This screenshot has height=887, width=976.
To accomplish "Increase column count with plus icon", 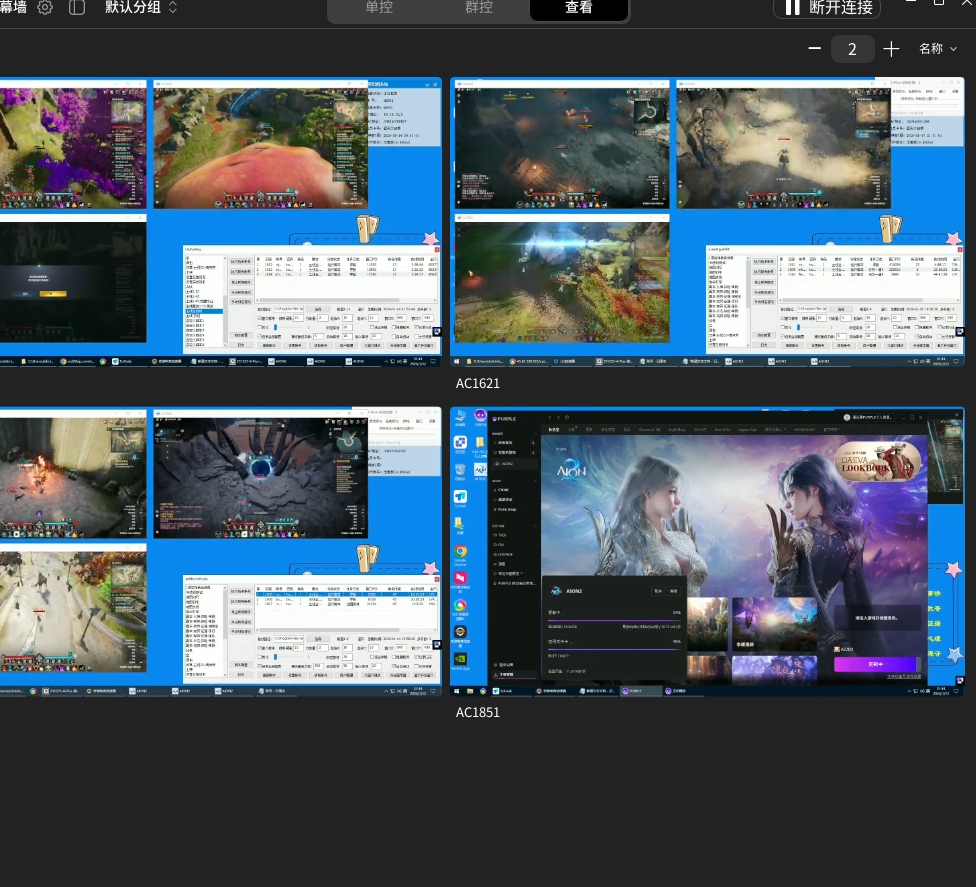I will (x=891, y=49).
